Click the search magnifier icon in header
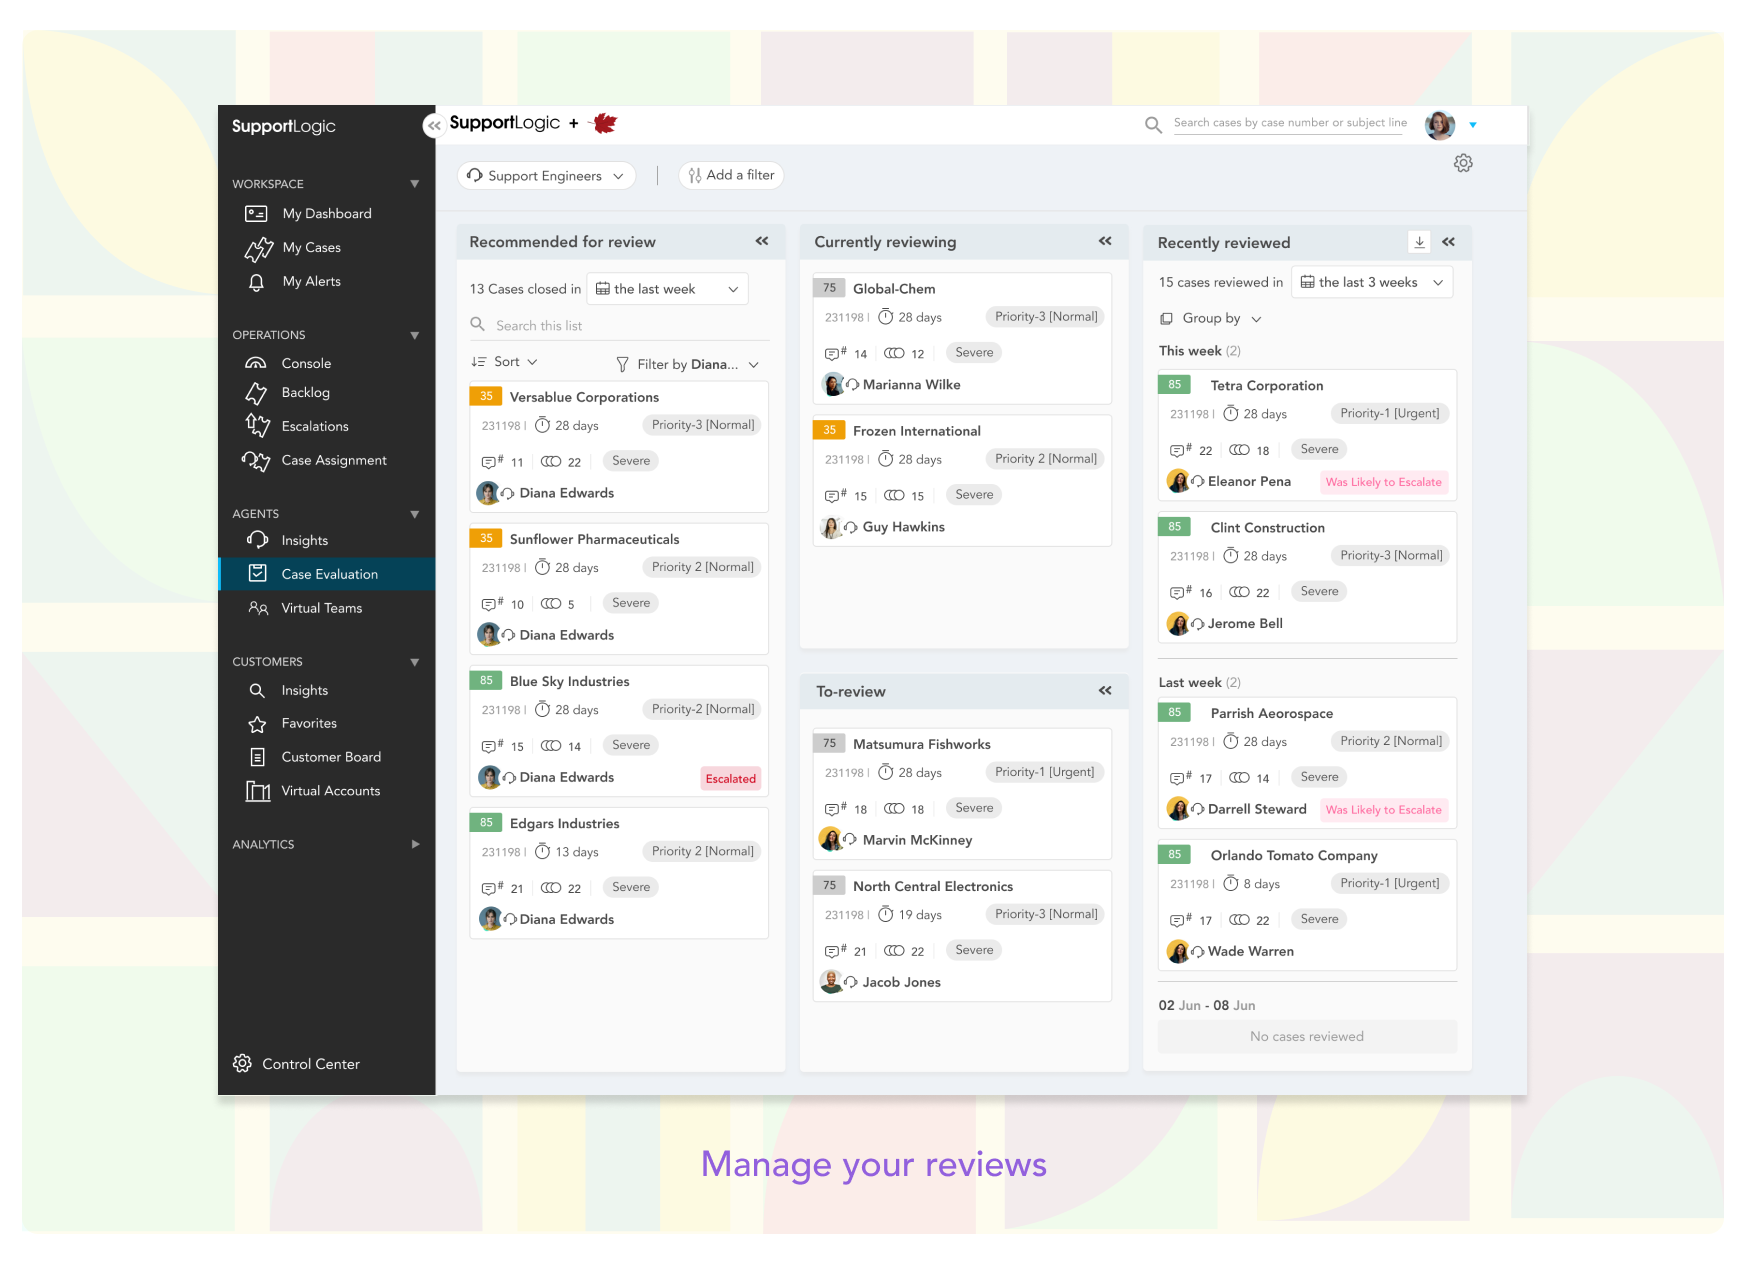This screenshot has width=1746, height=1262. point(1153,124)
